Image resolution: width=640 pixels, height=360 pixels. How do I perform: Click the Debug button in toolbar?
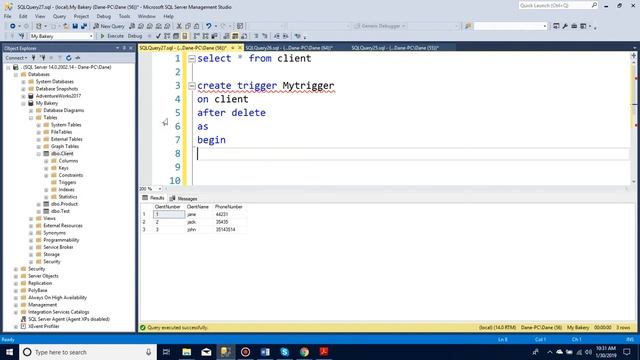pos(135,36)
